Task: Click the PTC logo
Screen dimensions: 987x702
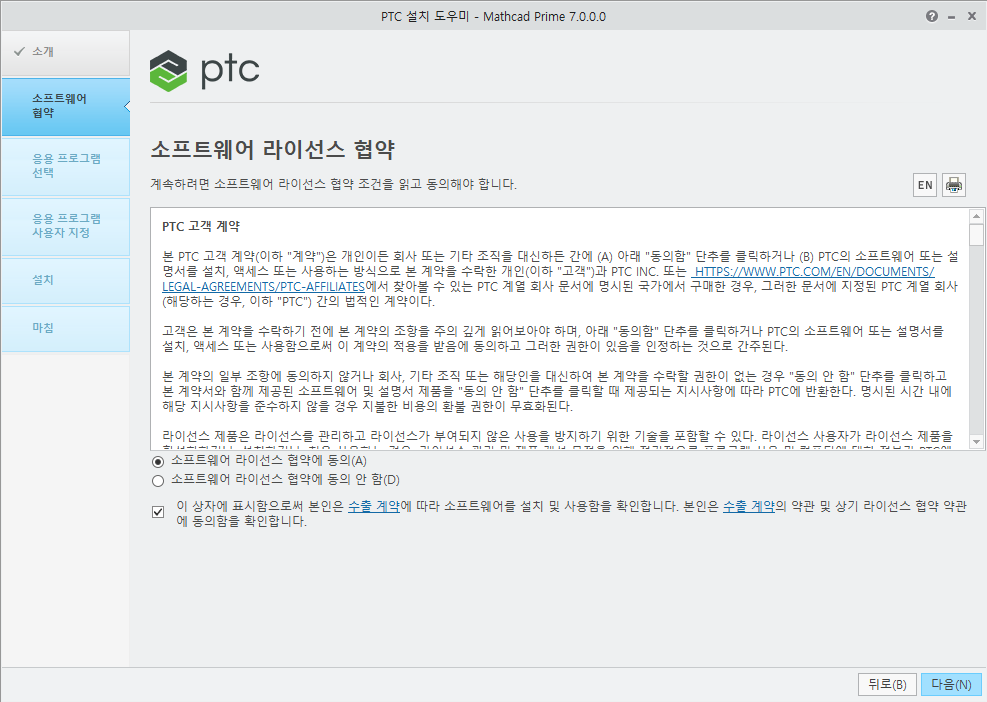Action: pyautogui.click(x=205, y=71)
